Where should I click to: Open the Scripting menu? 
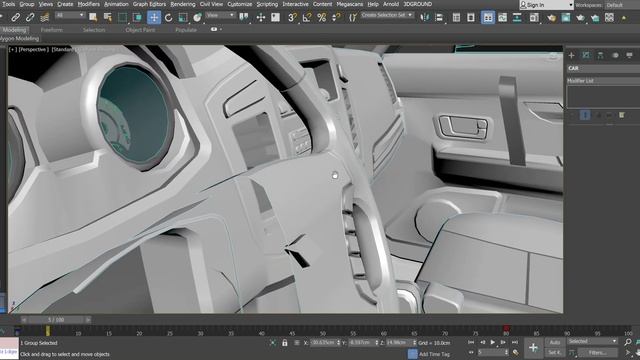pos(267,4)
